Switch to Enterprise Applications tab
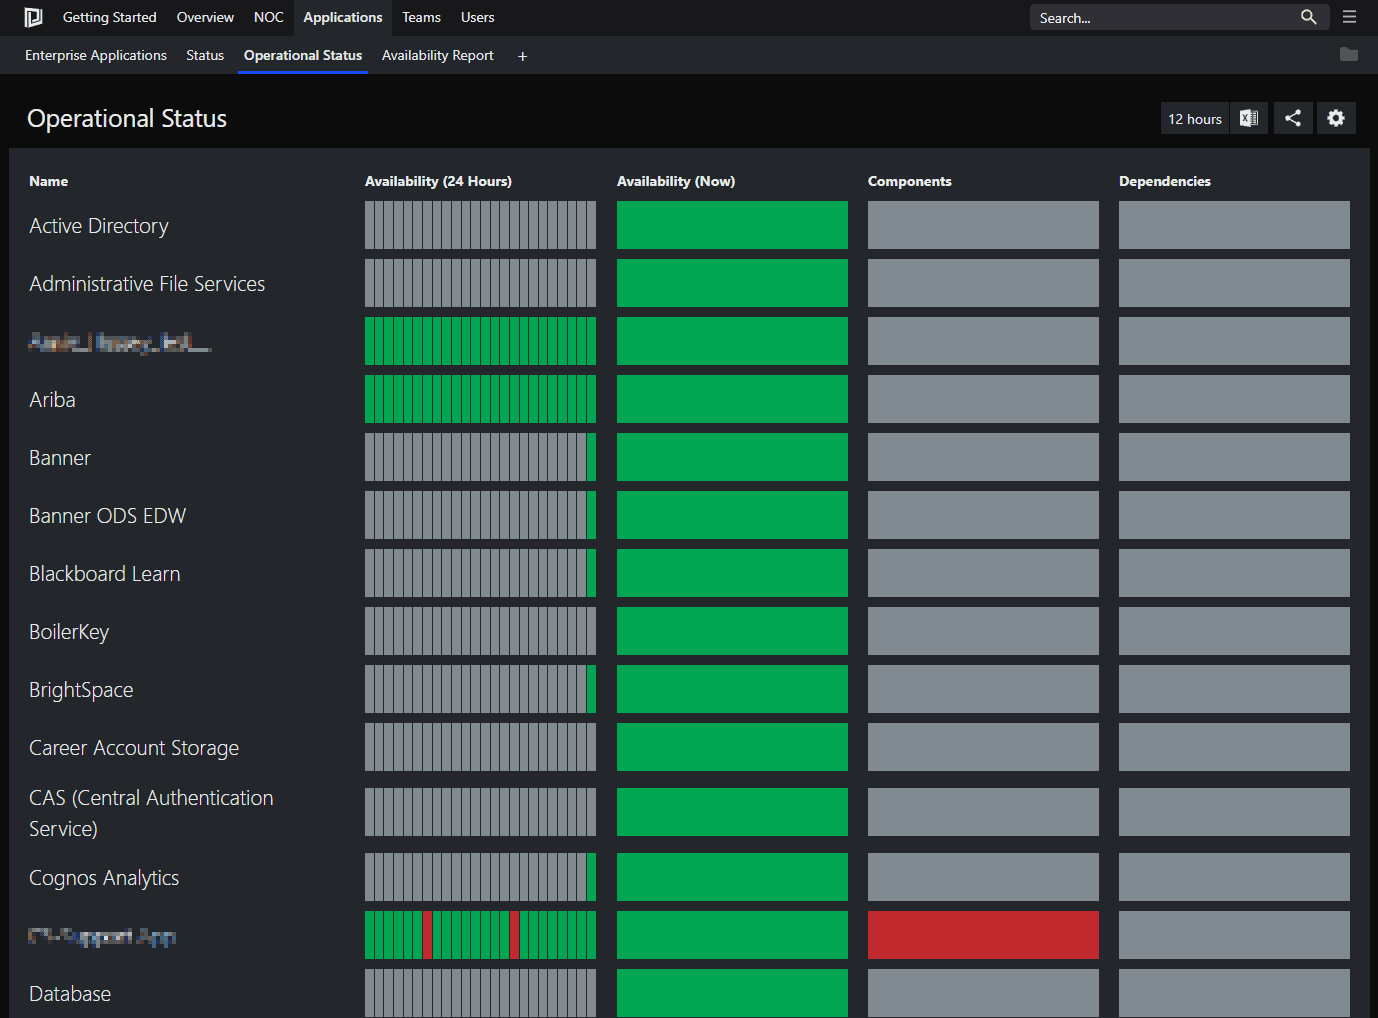The width and height of the screenshot is (1378, 1018). pyautogui.click(x=96, y=55)
